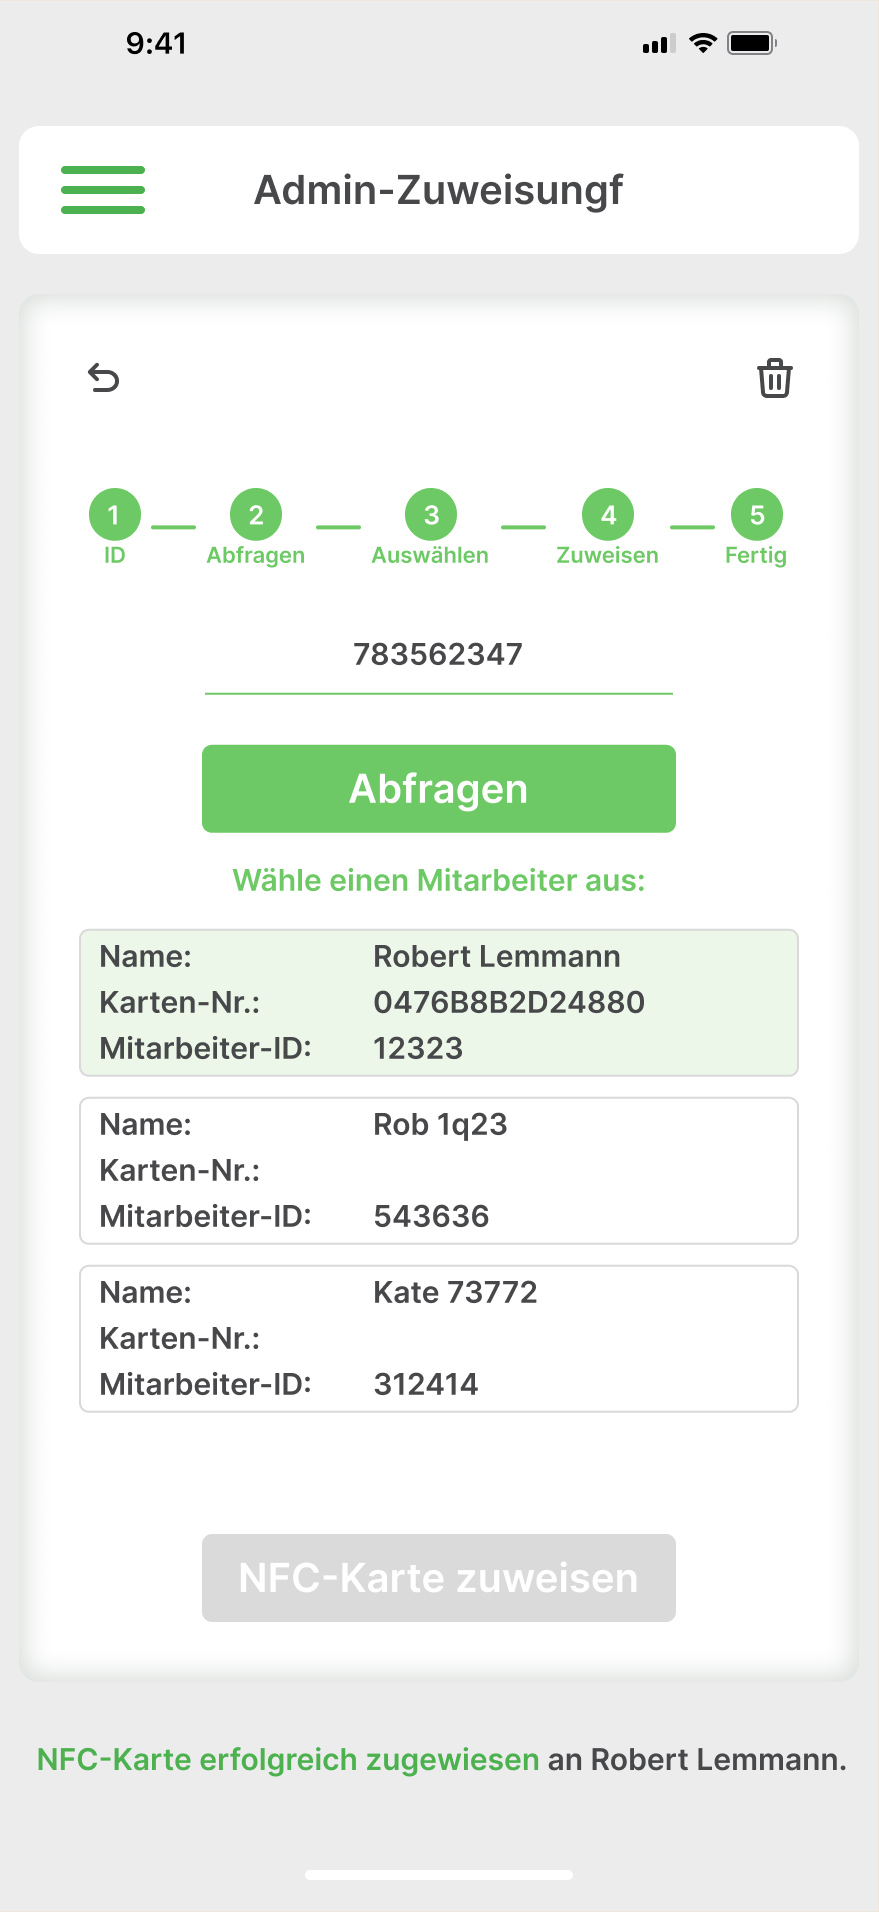The width and height of the screenshot is (879, 1912).
Task: Tap the success message about Robert Lemmann
Action: tap(441, 1759)
